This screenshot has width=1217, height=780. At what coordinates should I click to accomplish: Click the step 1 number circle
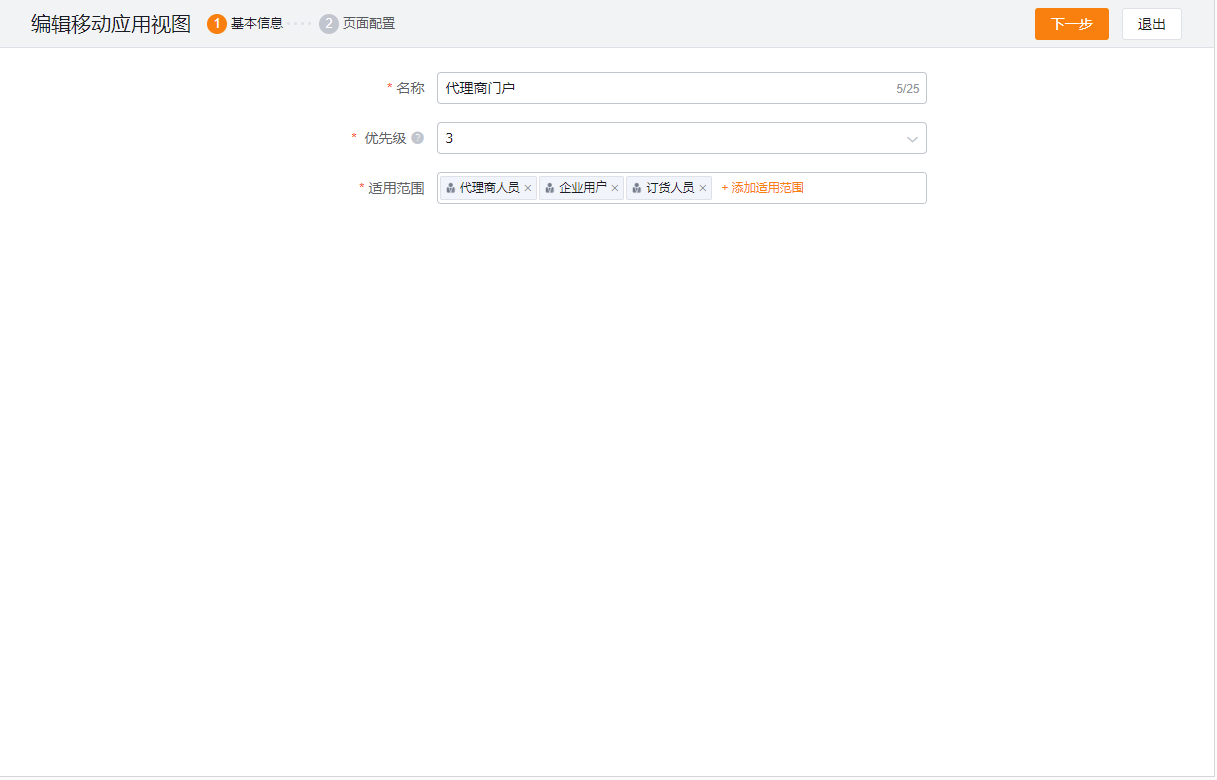217,24
